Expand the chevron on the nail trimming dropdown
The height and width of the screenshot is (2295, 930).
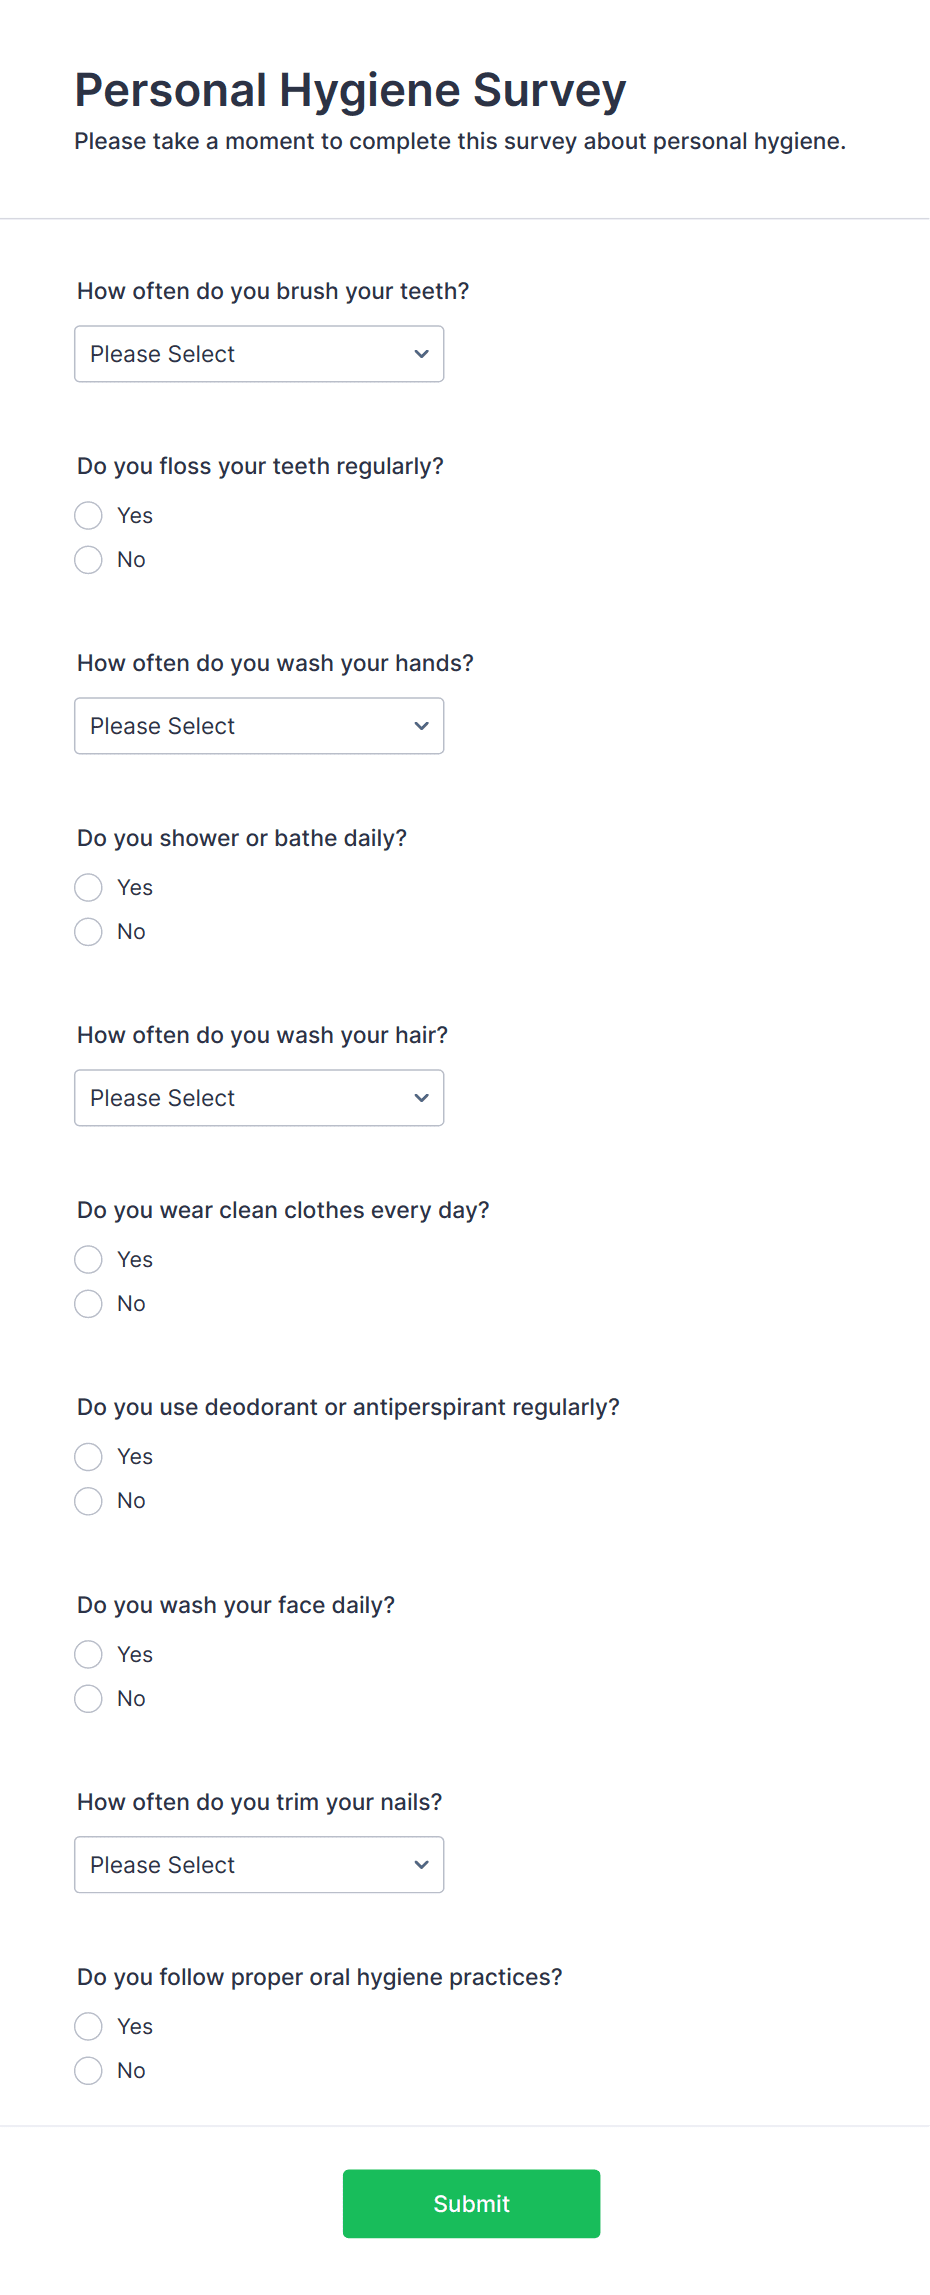[421, 1864]
